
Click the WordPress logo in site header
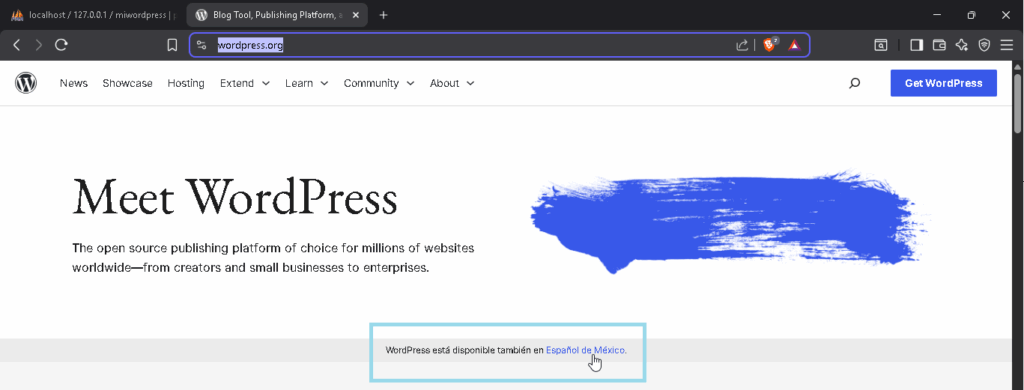26,83
